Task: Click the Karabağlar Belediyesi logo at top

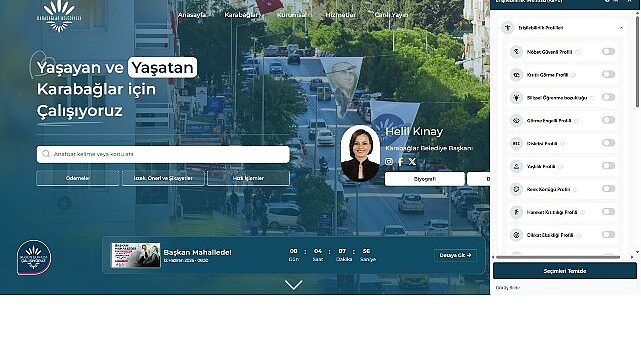Action: click(59, 16)
